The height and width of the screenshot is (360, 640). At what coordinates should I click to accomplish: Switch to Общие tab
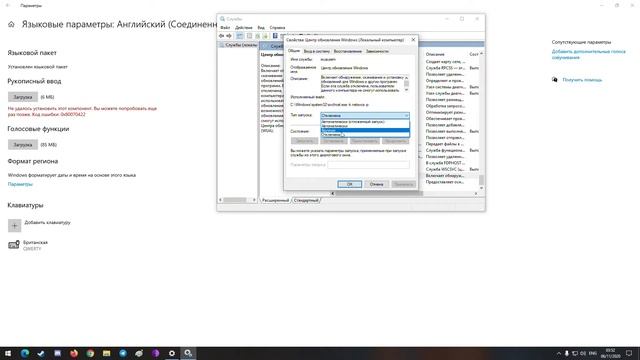pyautogui.click(x=294, y=51)
